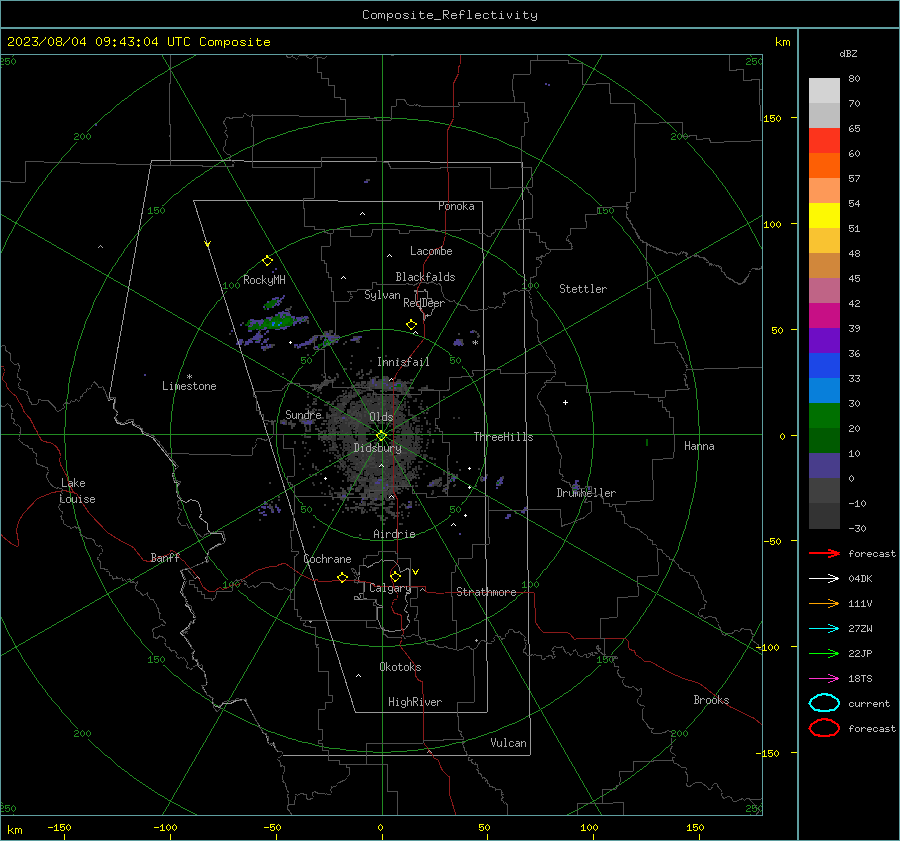The image size is (900, 841).
Task: Click the Drumheller city label
Action: click(x=586, y=493)
